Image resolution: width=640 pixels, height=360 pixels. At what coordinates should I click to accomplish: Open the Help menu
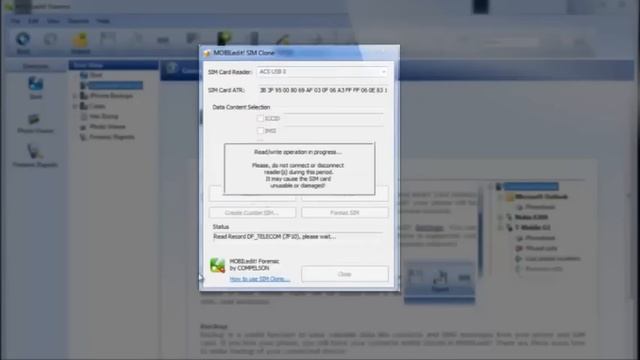(x=103, y=21)
